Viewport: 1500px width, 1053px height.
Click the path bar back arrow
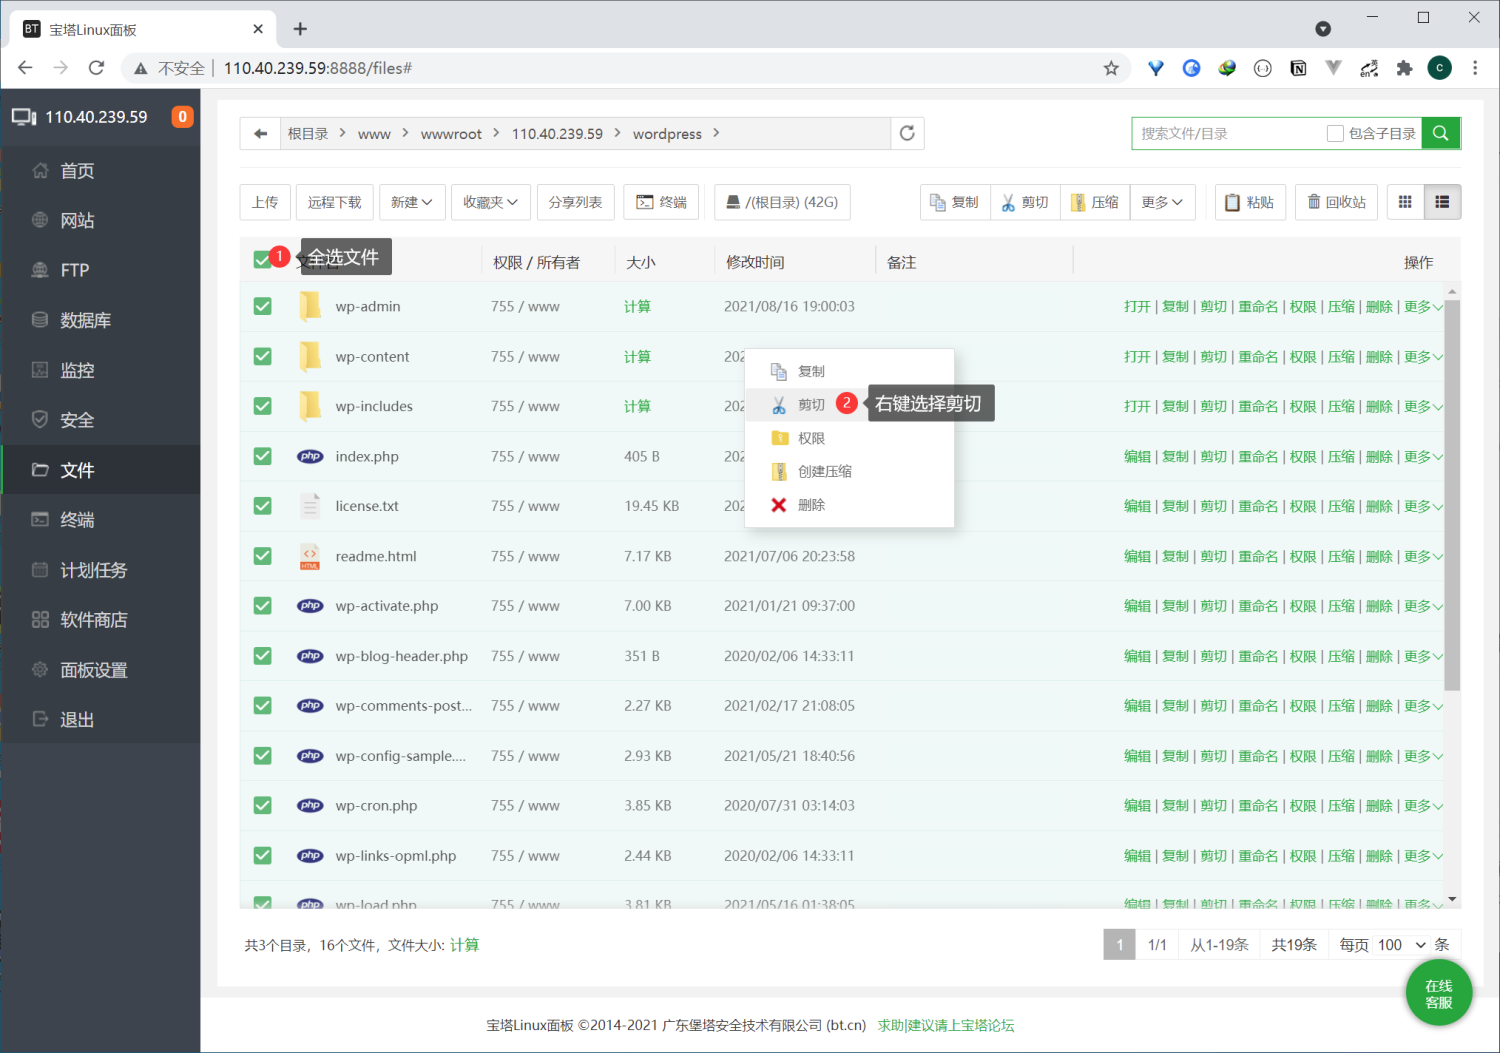260,134
